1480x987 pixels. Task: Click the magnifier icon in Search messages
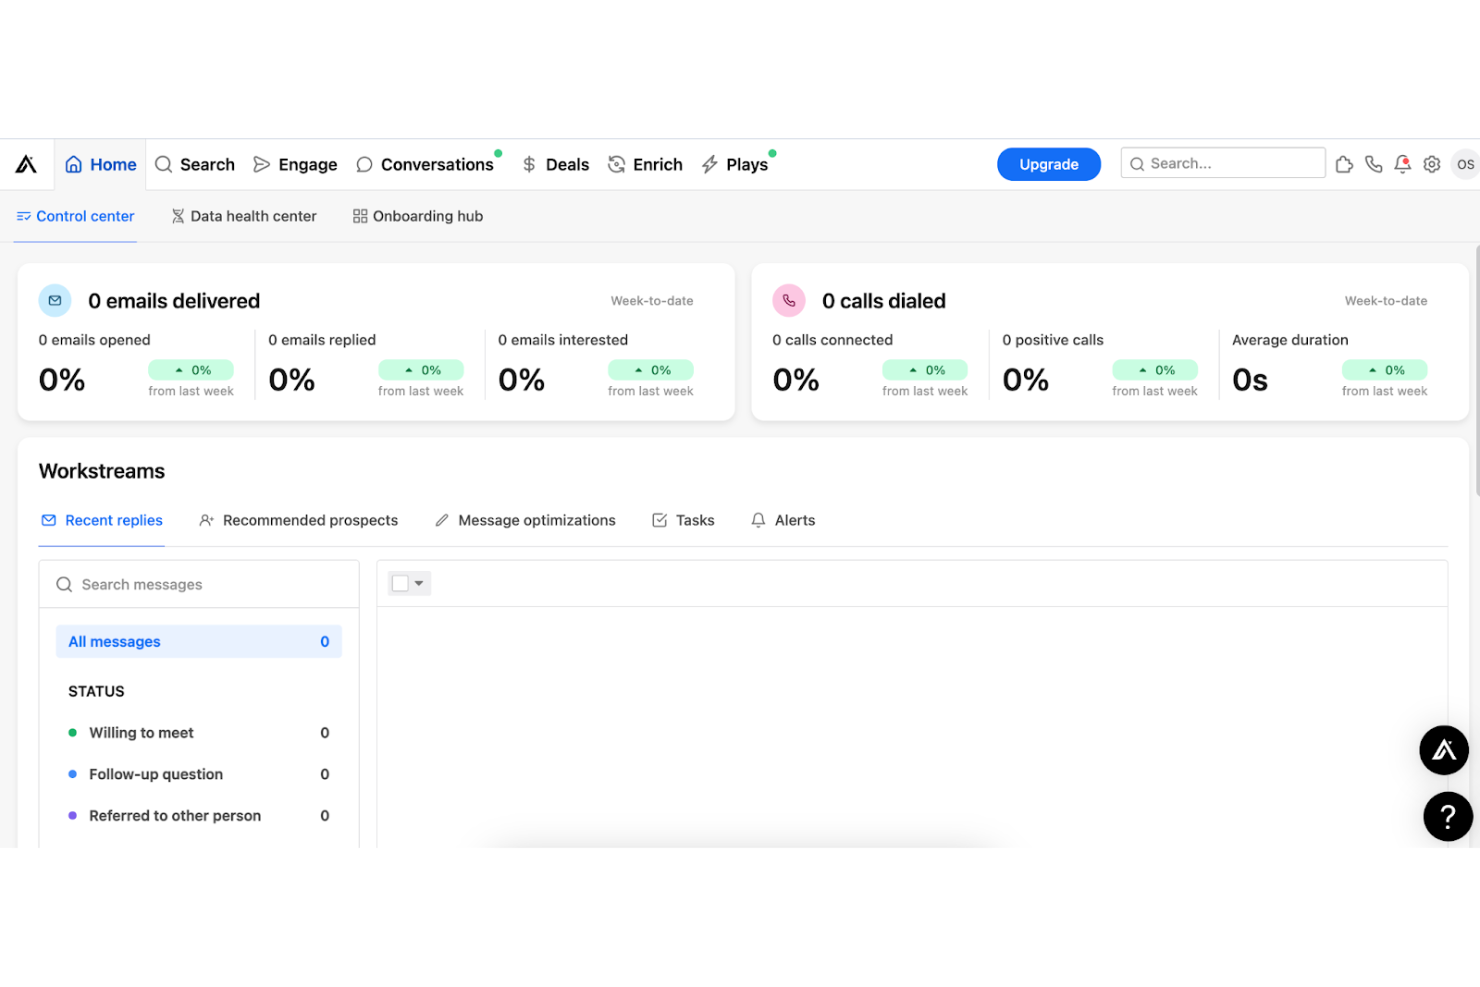point(64,584)
